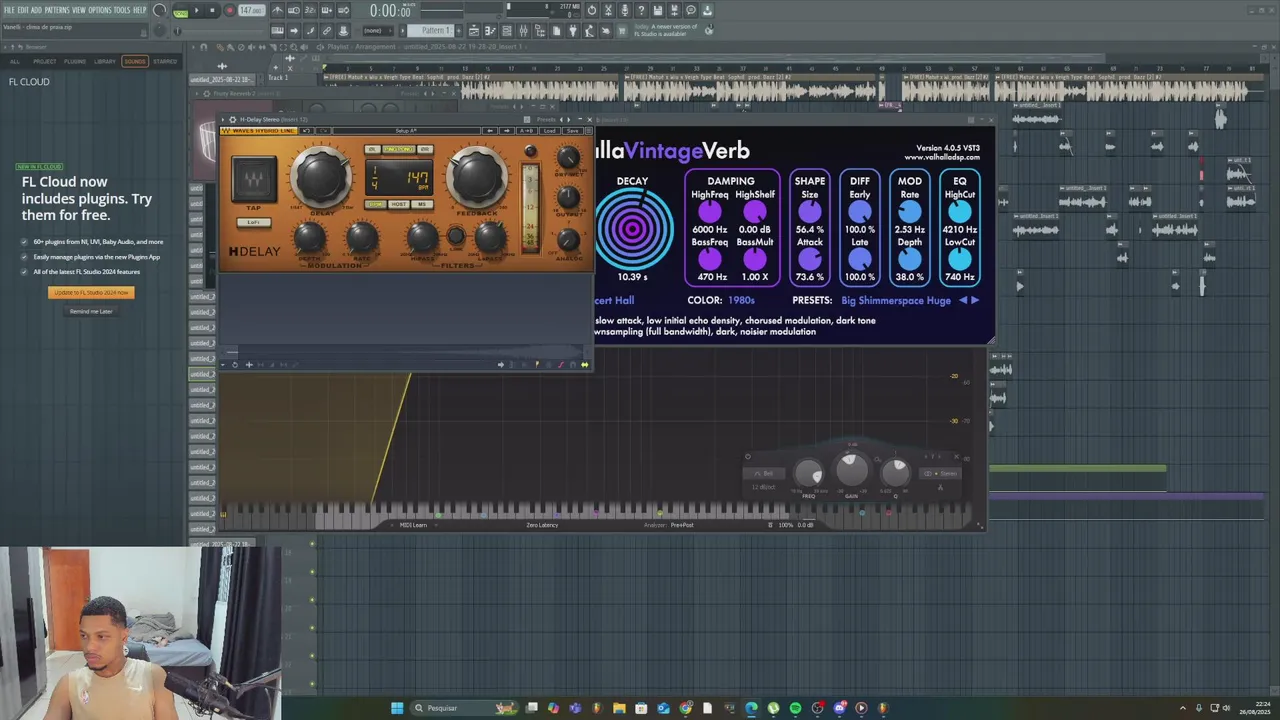Screen dimensions: 1280x720
Task: Select HOST sync mode in H-Delay
Action: click(x=399, y=205)
